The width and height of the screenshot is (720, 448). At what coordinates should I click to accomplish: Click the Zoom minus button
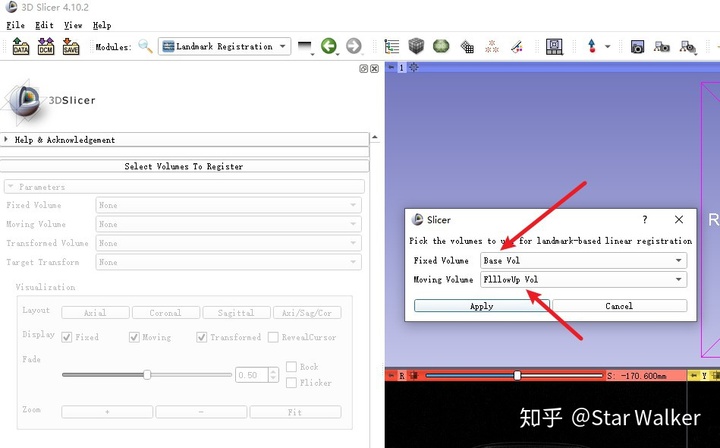(x=201, y=412)
